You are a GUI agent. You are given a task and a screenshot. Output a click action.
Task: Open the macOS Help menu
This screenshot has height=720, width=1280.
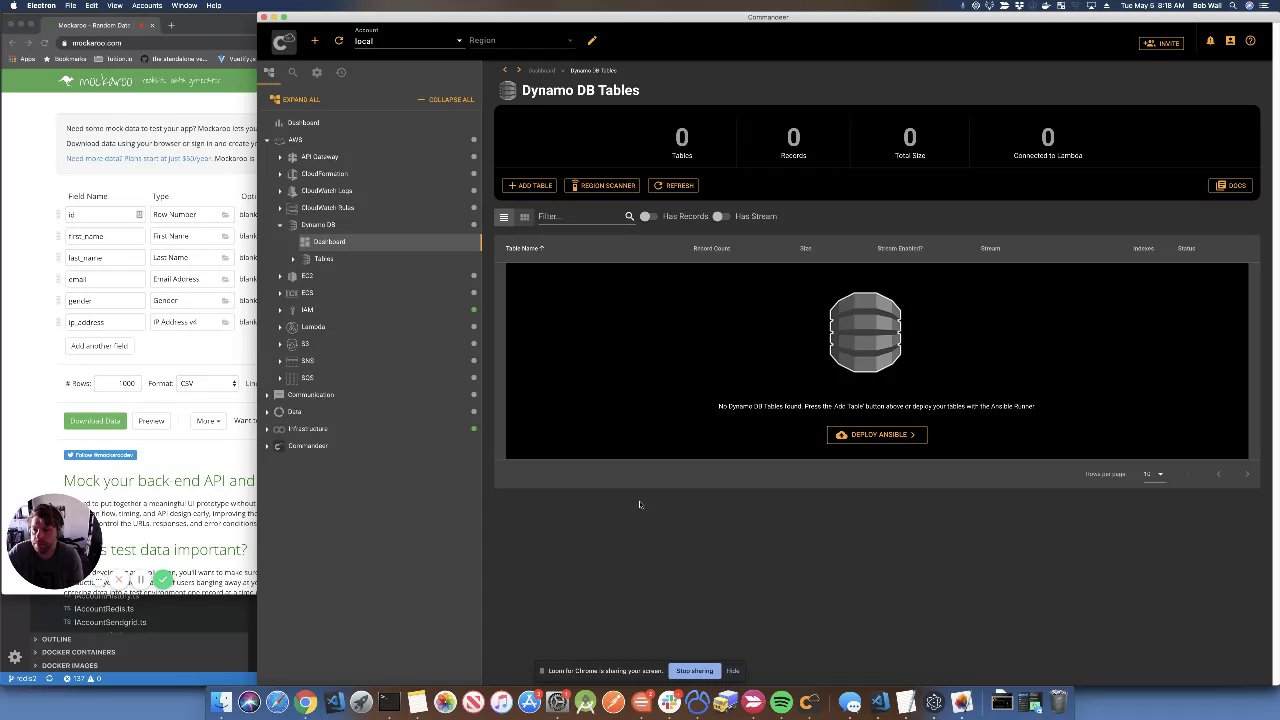(214, 6)
